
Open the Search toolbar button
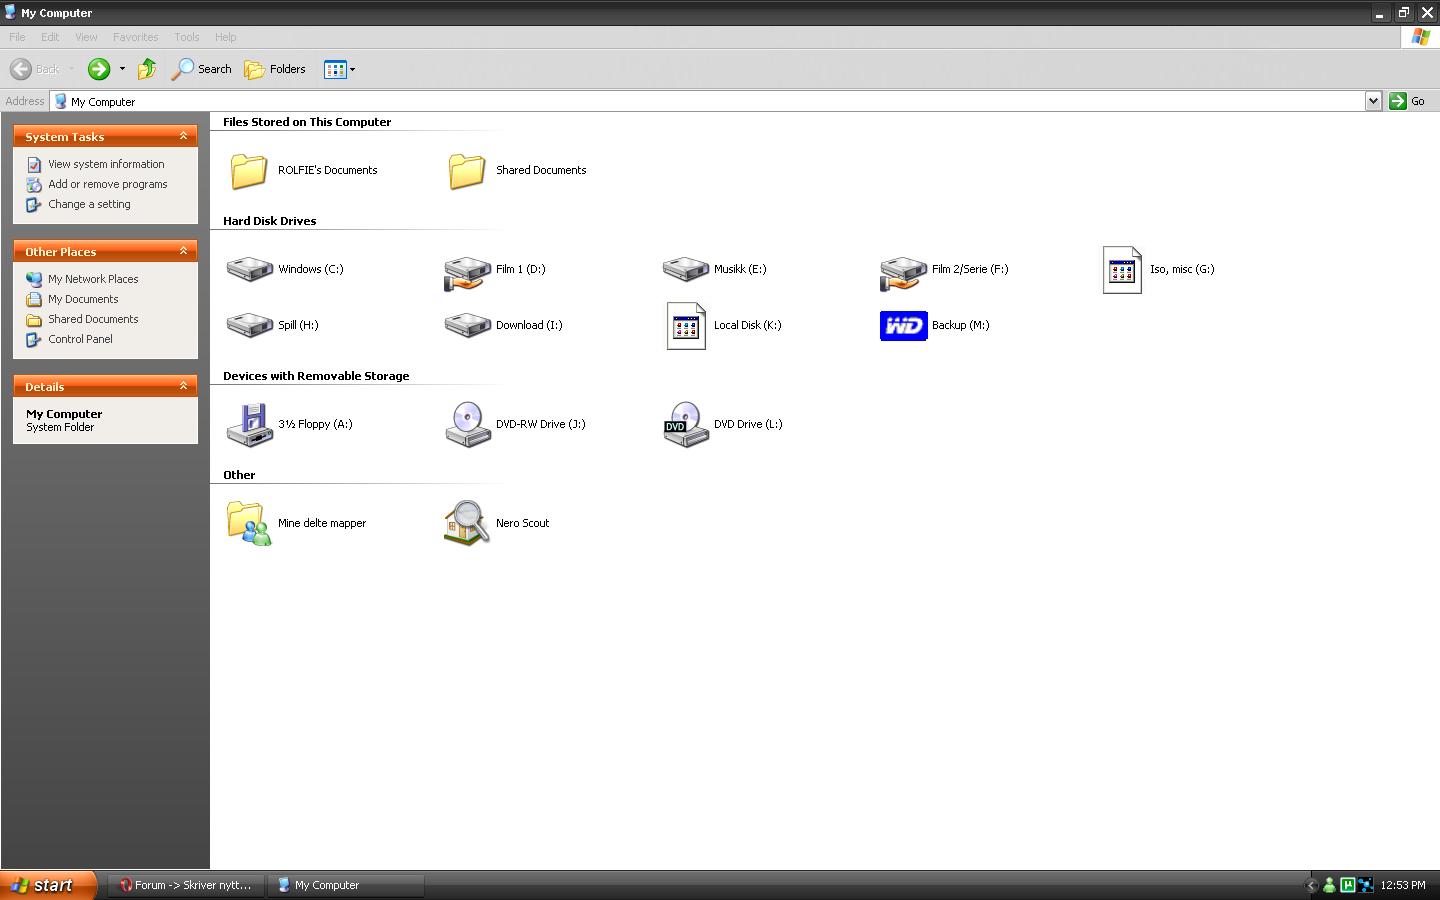[202, 69]
